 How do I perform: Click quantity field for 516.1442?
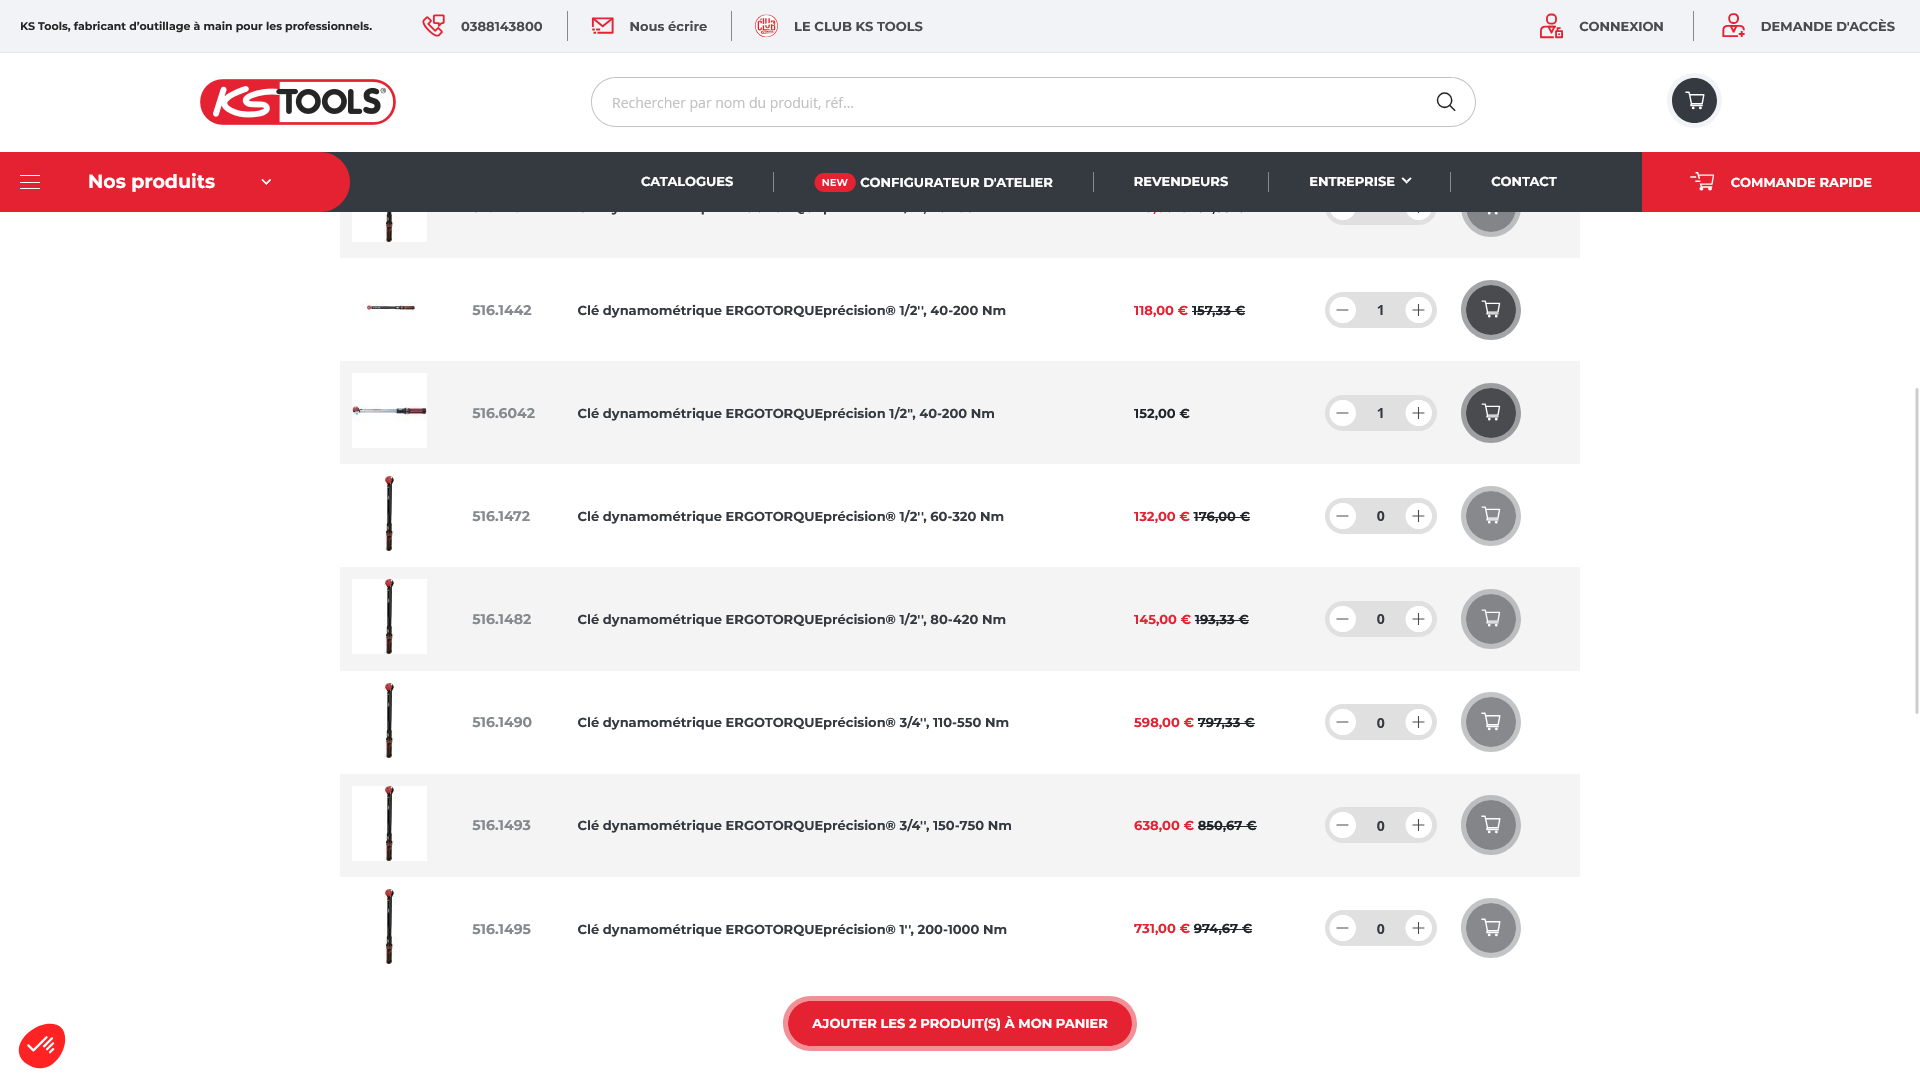[x=1380, y=310]
